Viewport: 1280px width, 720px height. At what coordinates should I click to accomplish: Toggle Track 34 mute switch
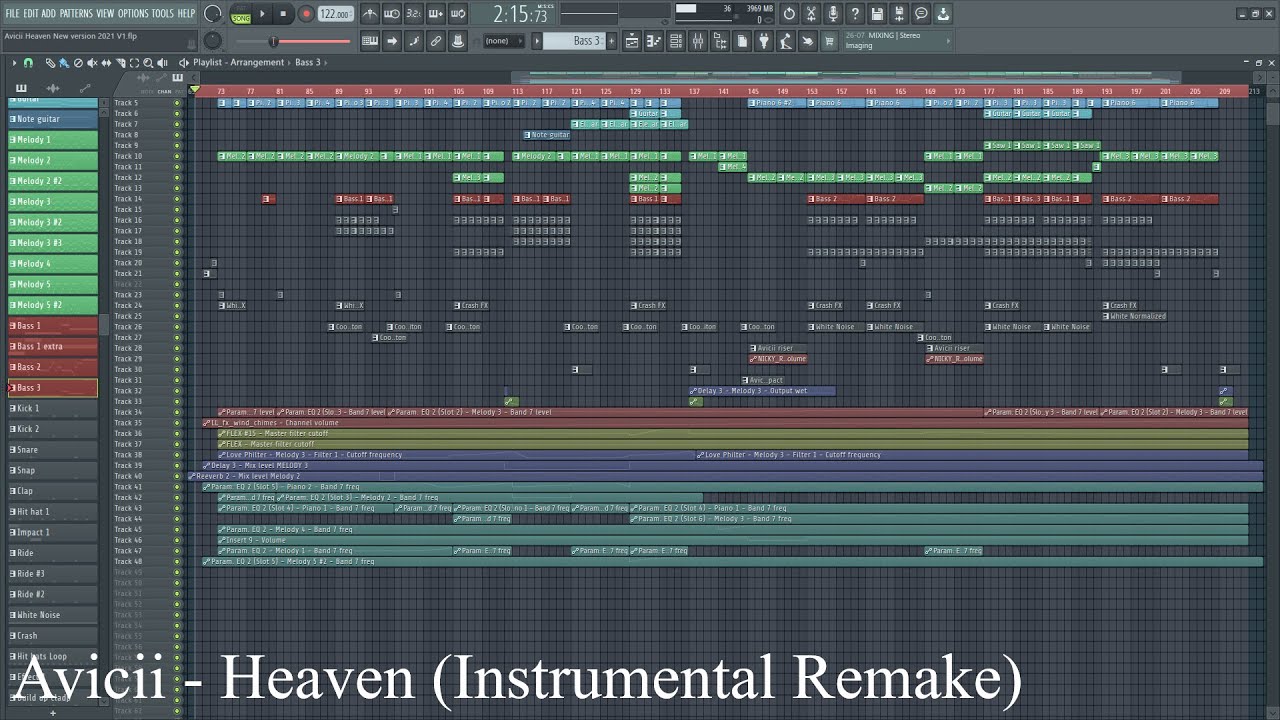click(177, 412)
